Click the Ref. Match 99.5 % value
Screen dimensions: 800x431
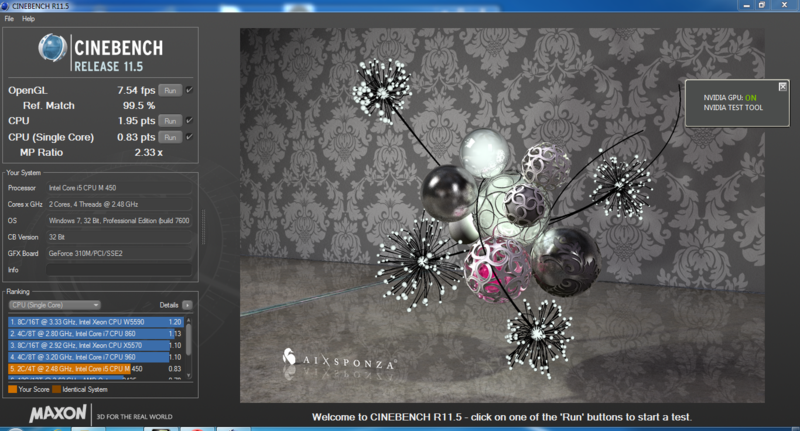[x=139, y=106]
